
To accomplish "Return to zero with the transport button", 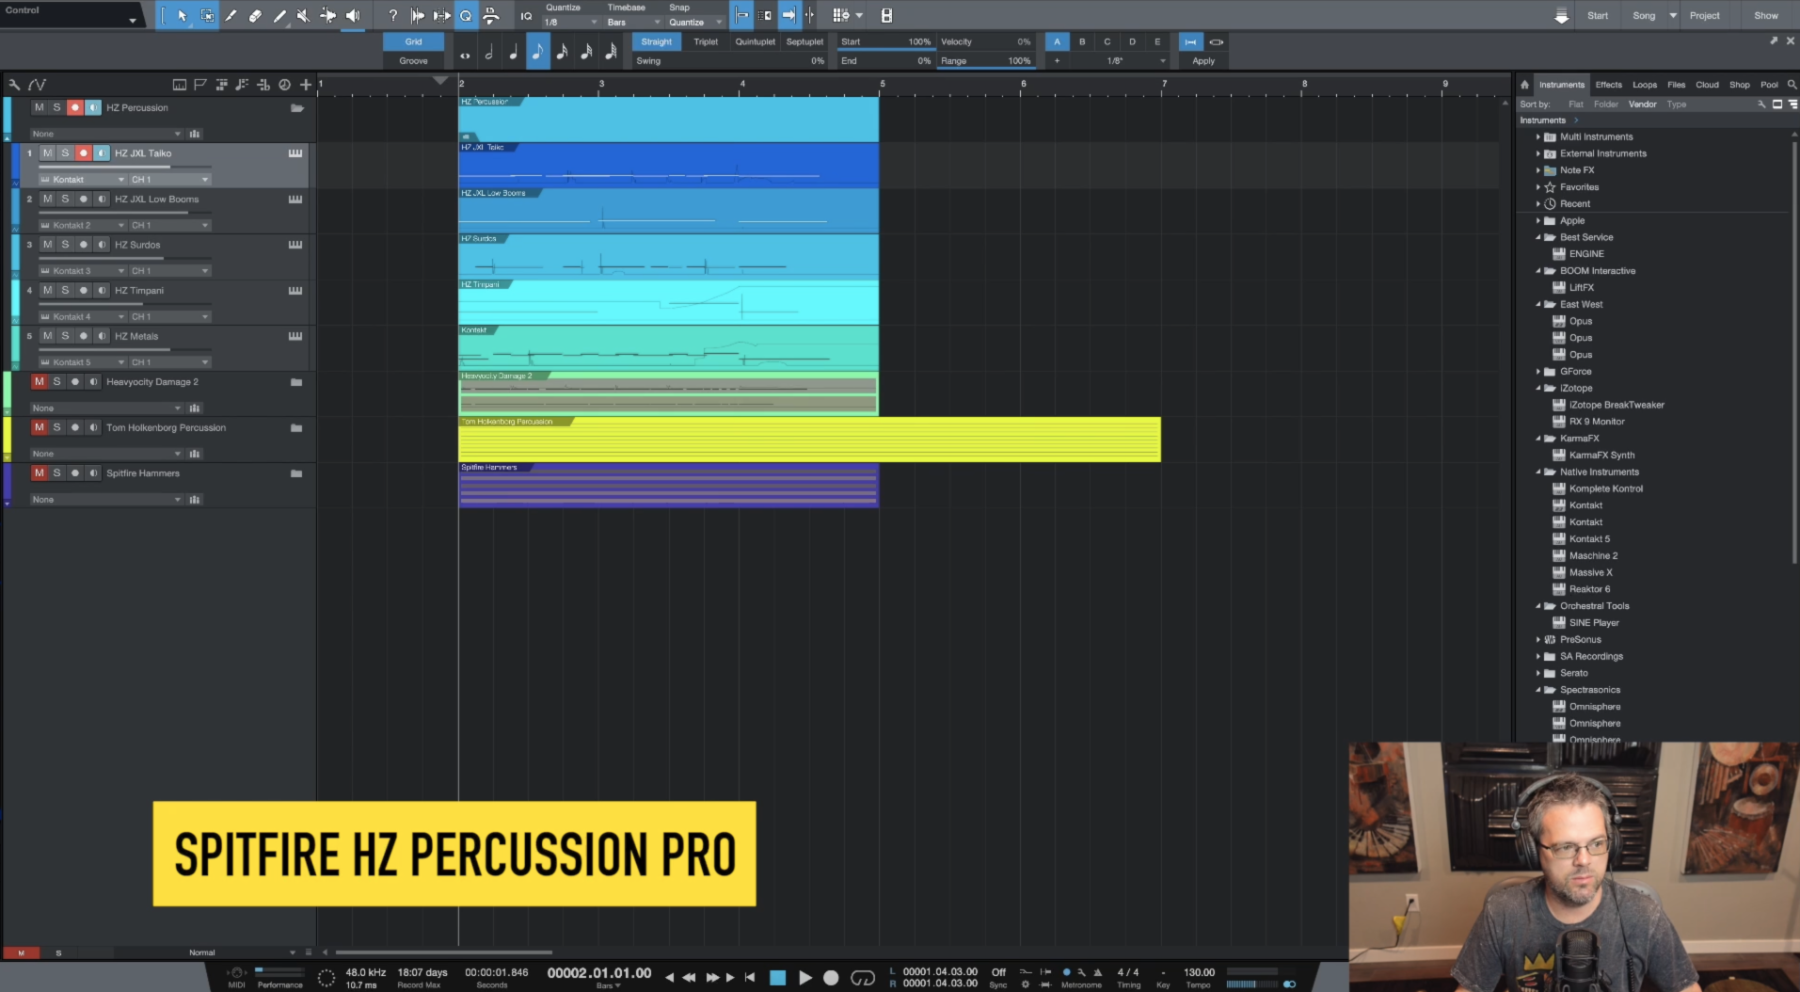I will coord(750,977).
